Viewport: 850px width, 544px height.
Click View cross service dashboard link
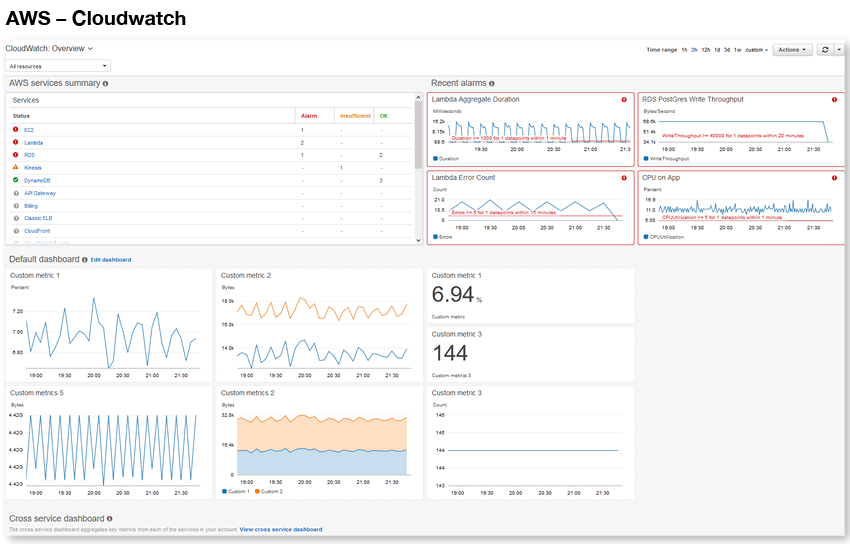point(281,529)
